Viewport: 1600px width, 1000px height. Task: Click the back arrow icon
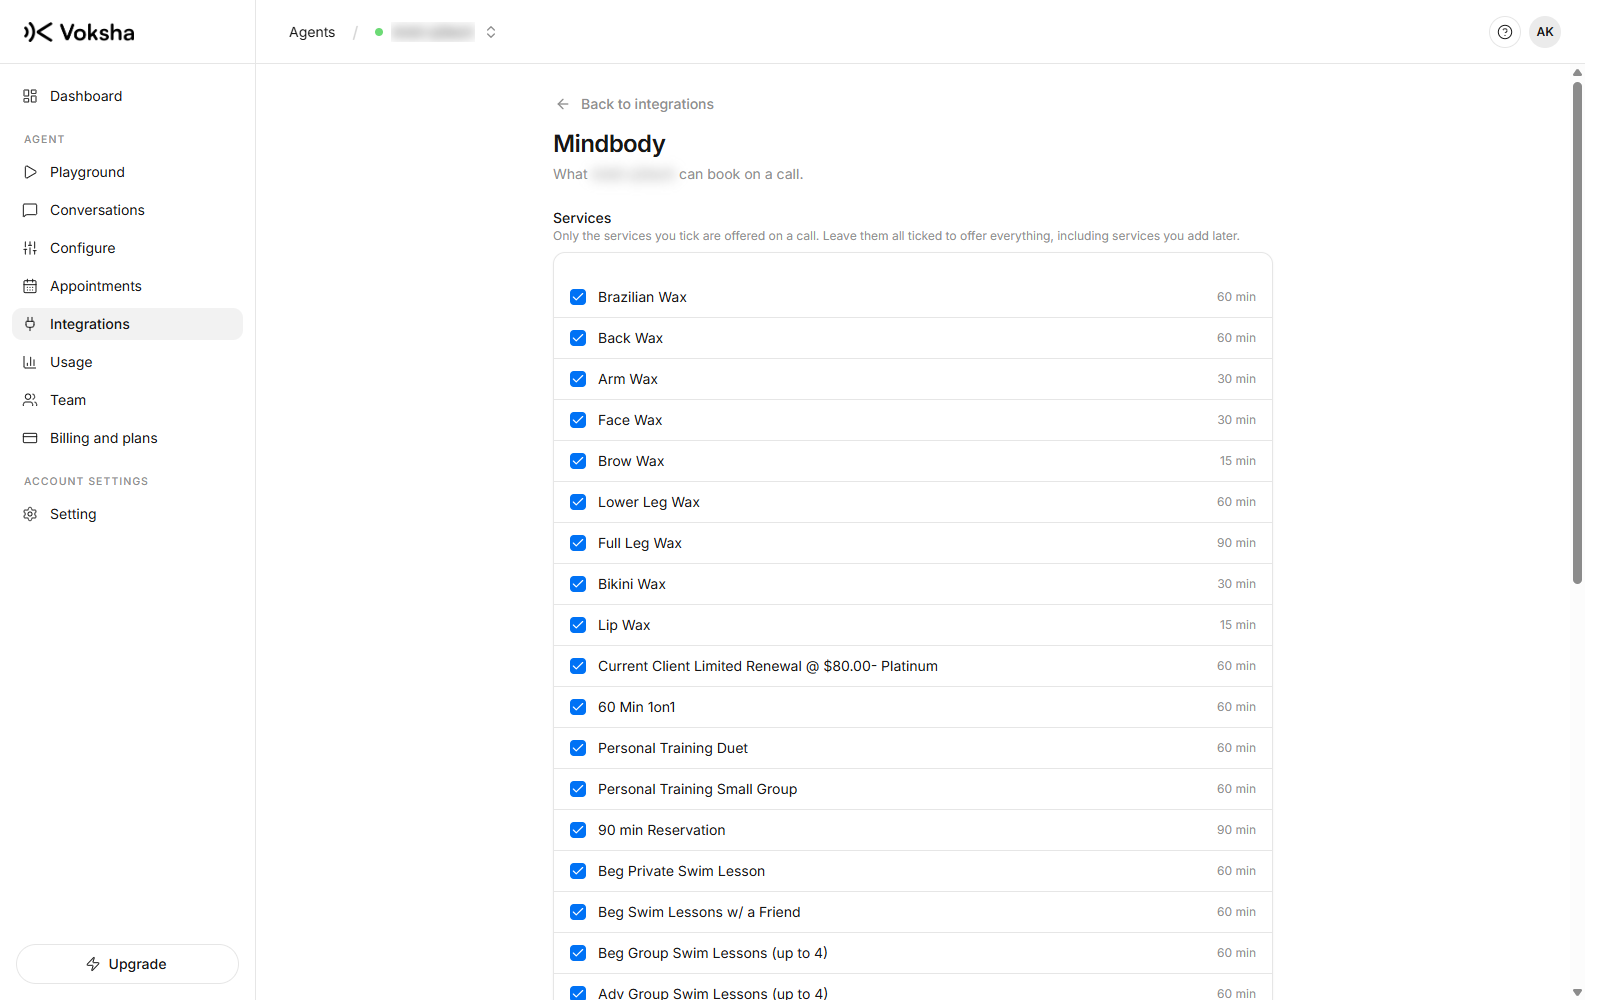[563, 104]
